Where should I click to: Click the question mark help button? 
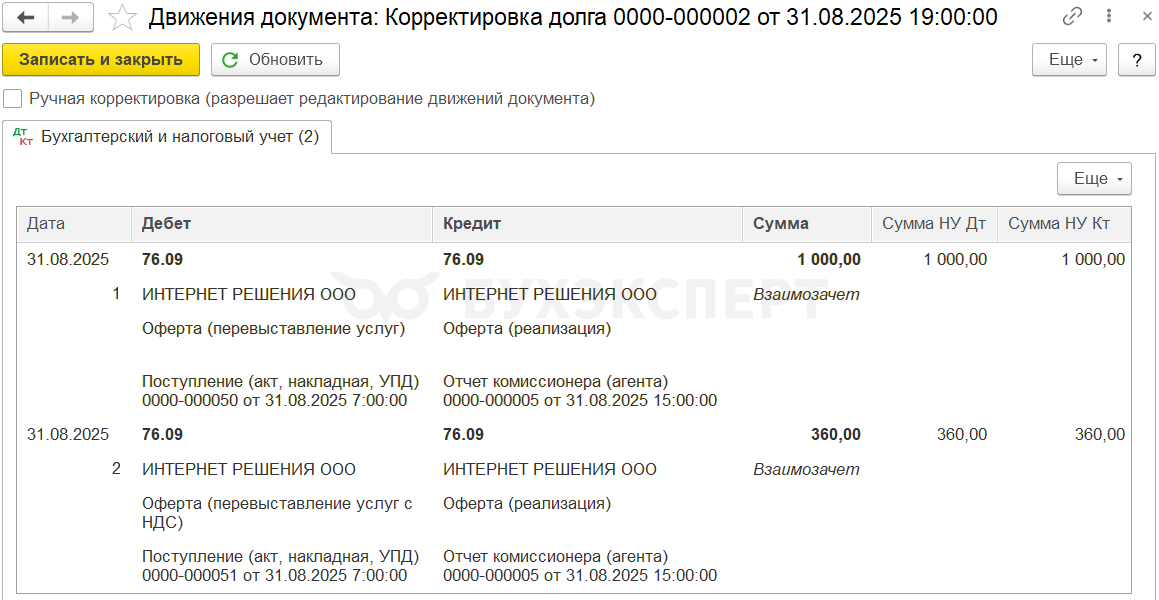[1136, 60]
